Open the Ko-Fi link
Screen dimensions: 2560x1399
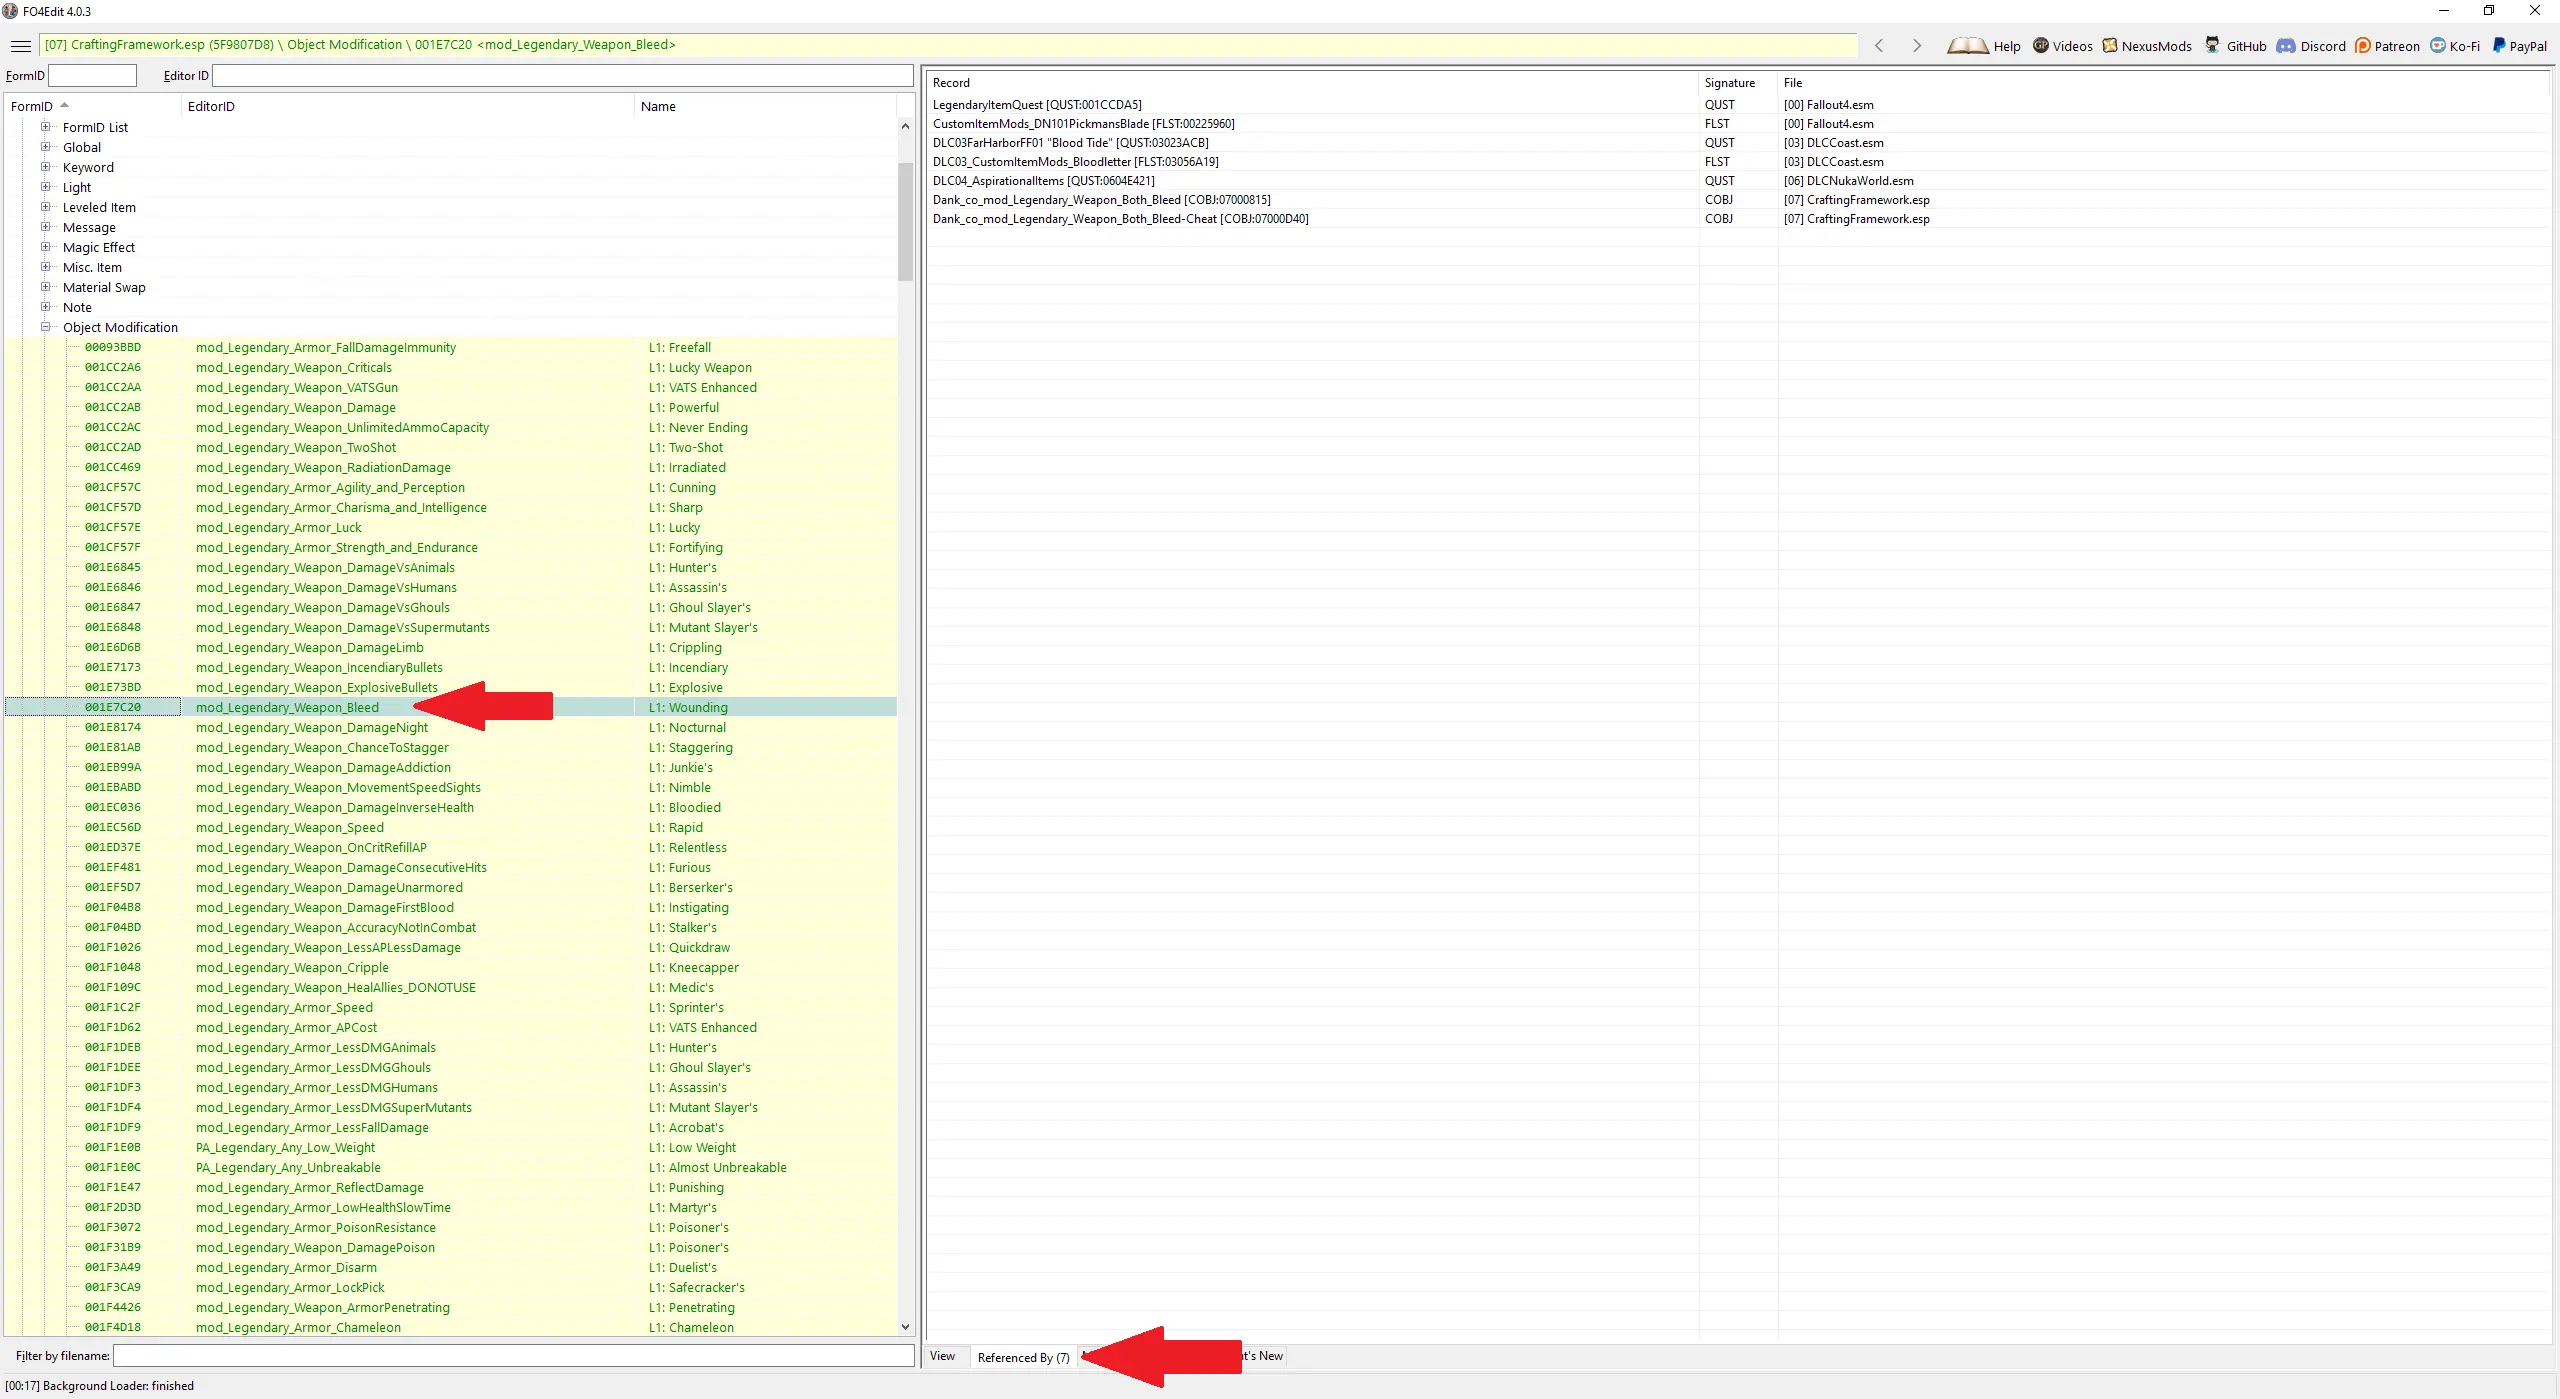(x=2455, y=46)
